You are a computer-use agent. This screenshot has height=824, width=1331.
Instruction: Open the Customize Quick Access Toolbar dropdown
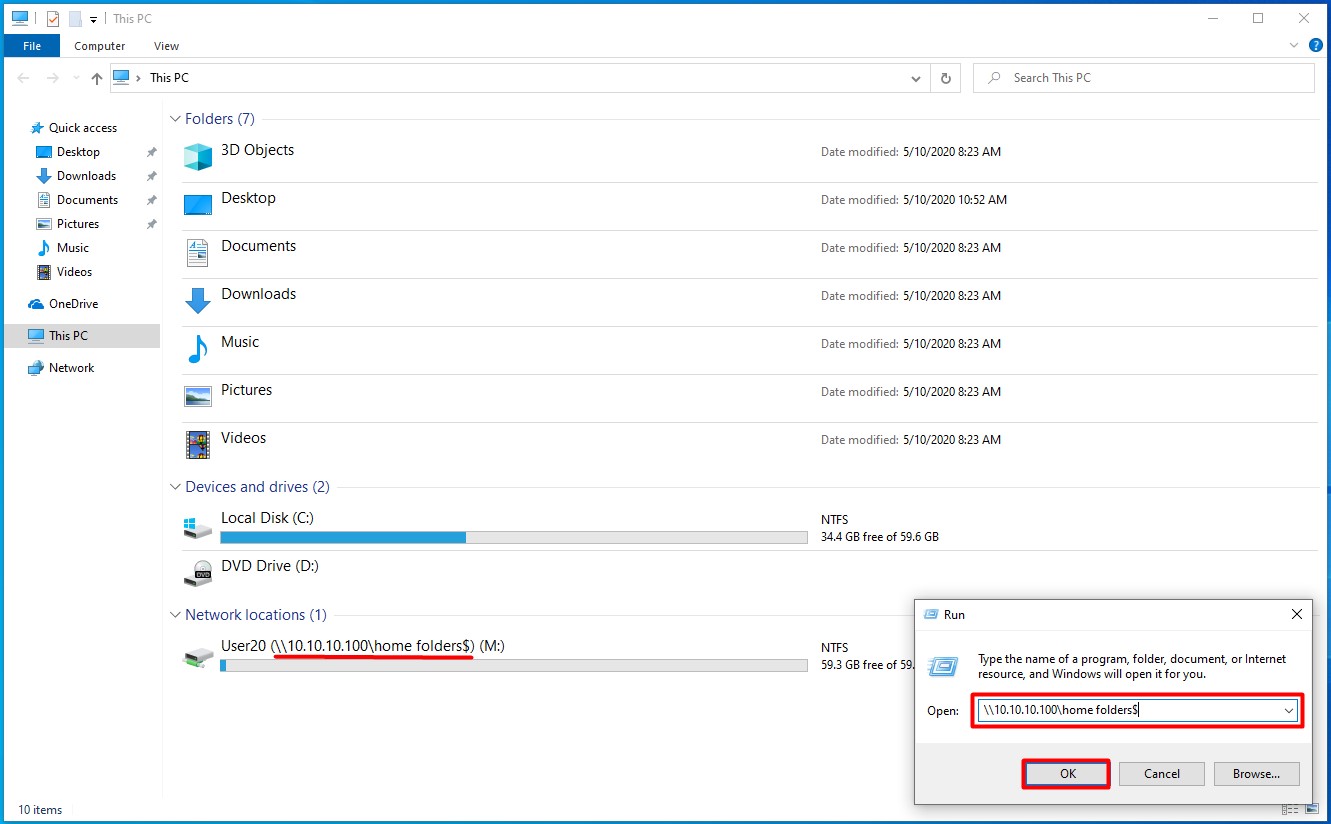coord(93,19)
